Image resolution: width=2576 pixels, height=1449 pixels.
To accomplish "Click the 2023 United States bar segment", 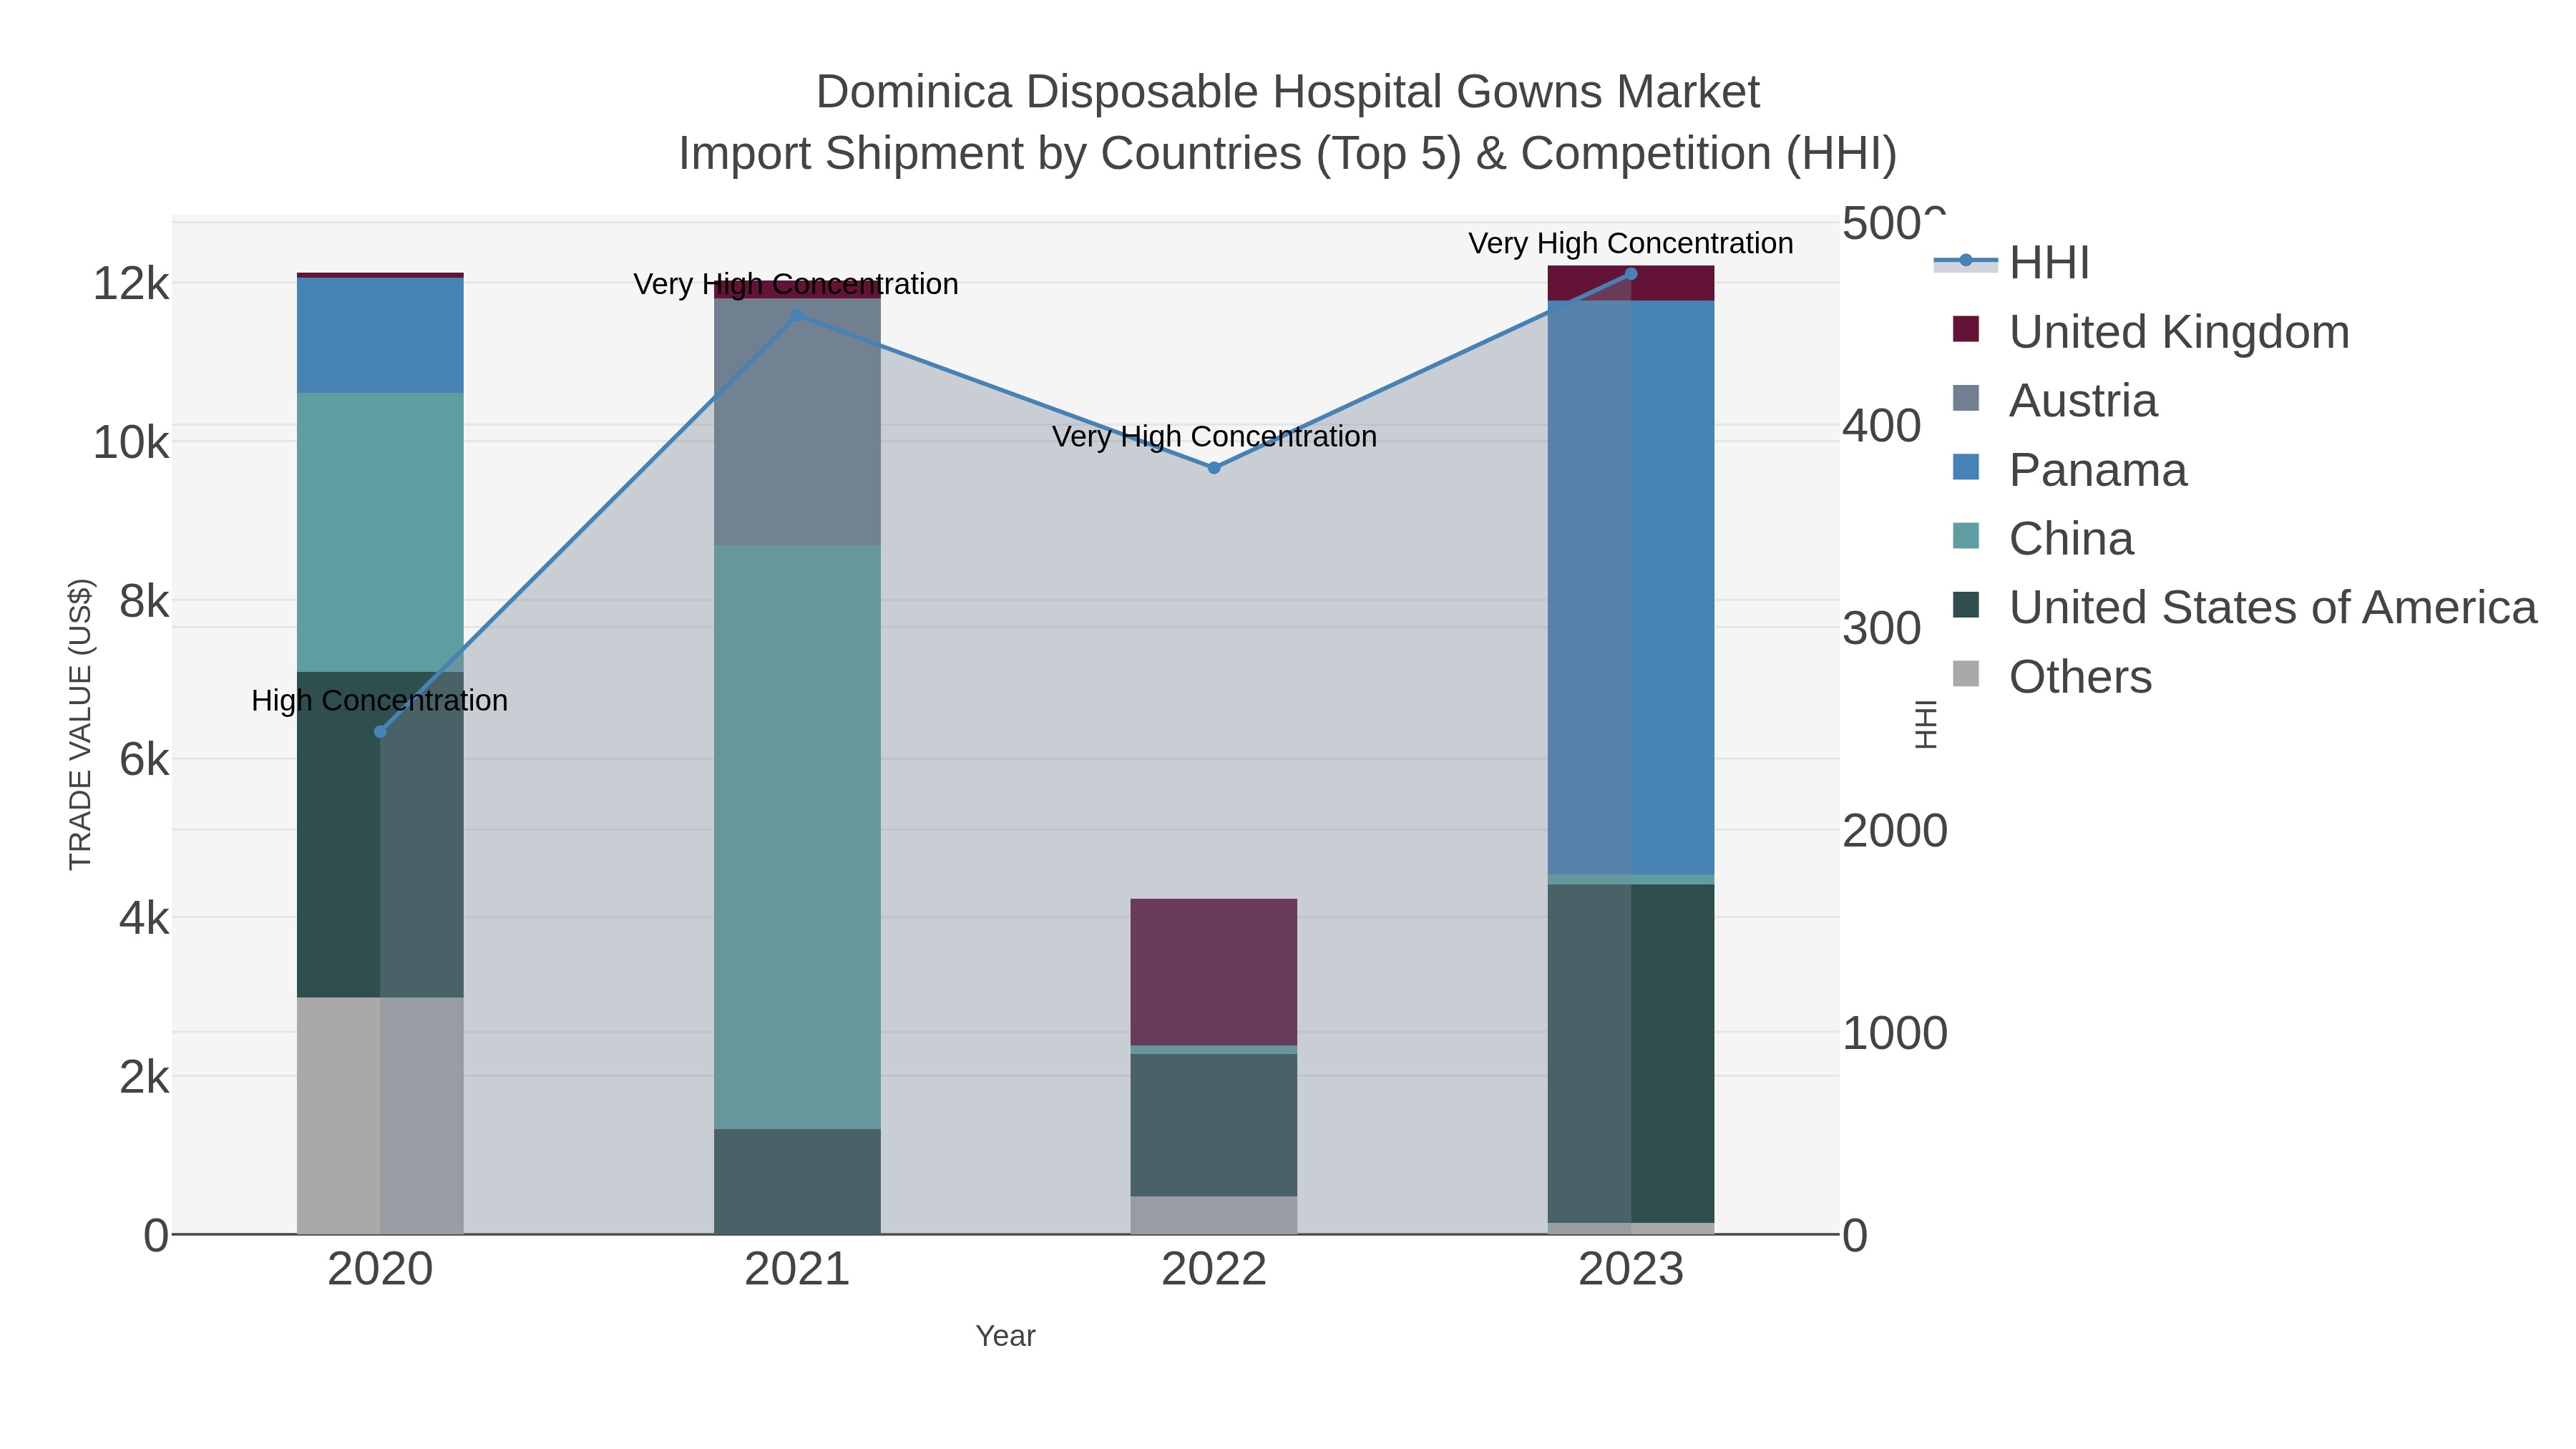I will click(x=1631, y=1054).
